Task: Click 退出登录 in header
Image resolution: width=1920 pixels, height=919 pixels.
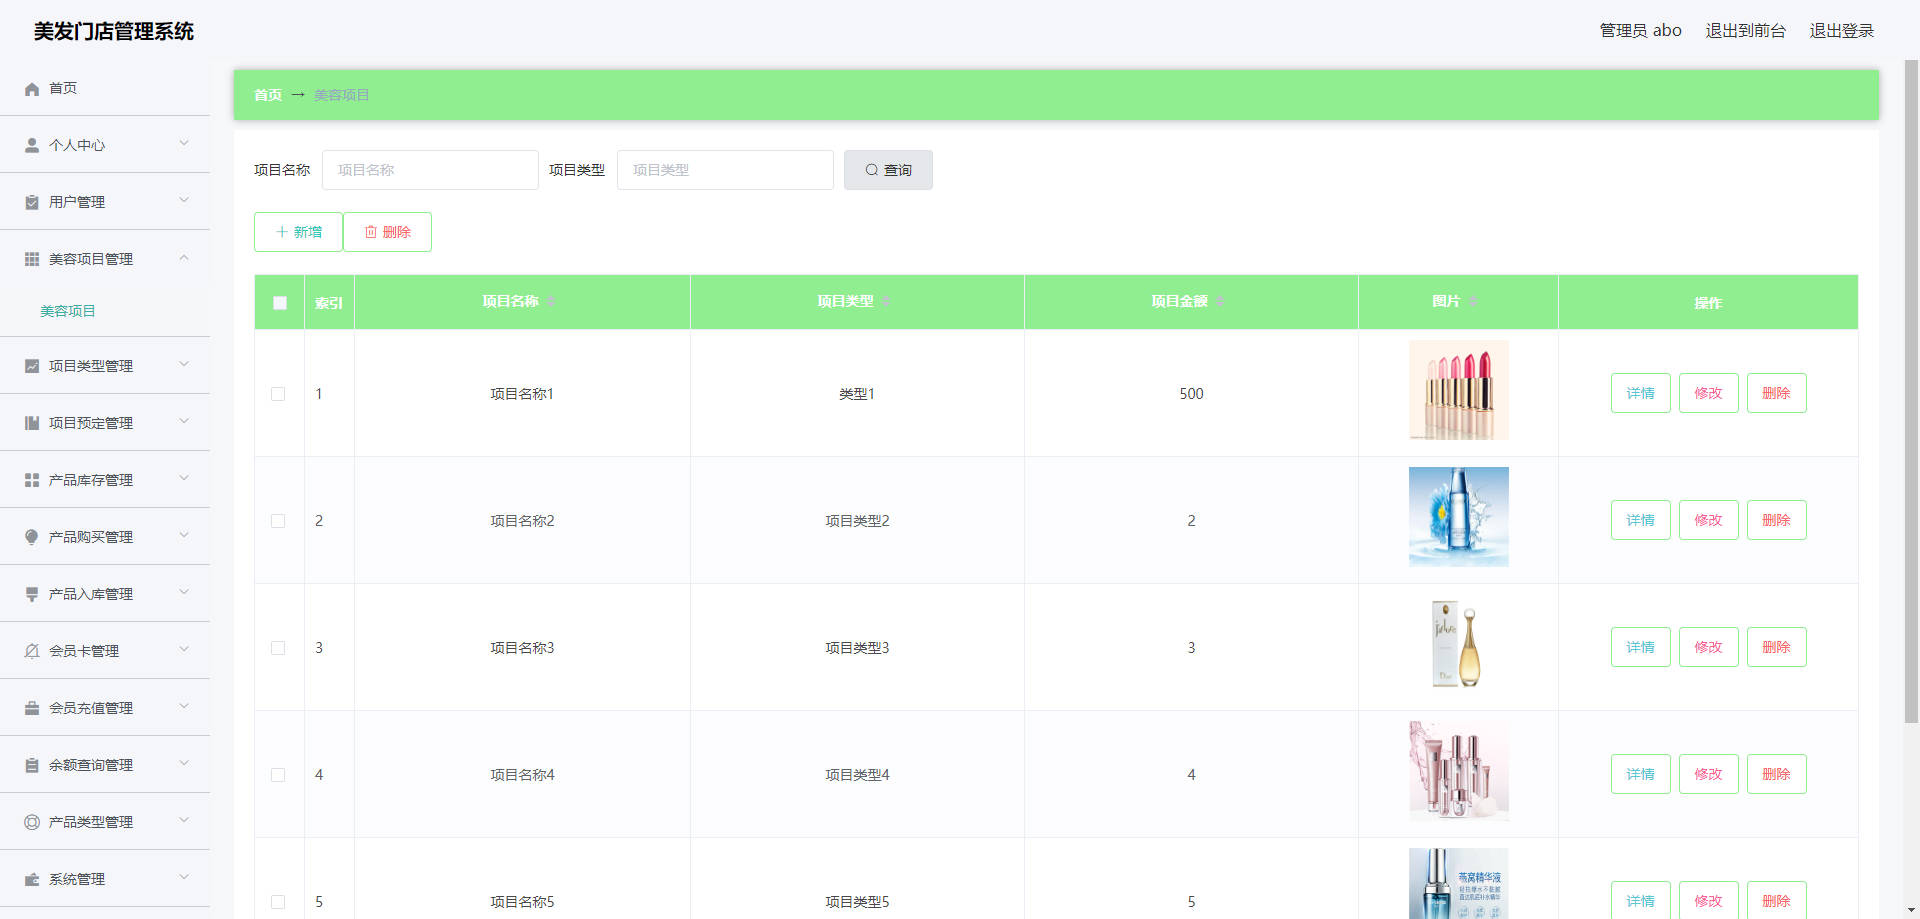Action: point(1841,31)
